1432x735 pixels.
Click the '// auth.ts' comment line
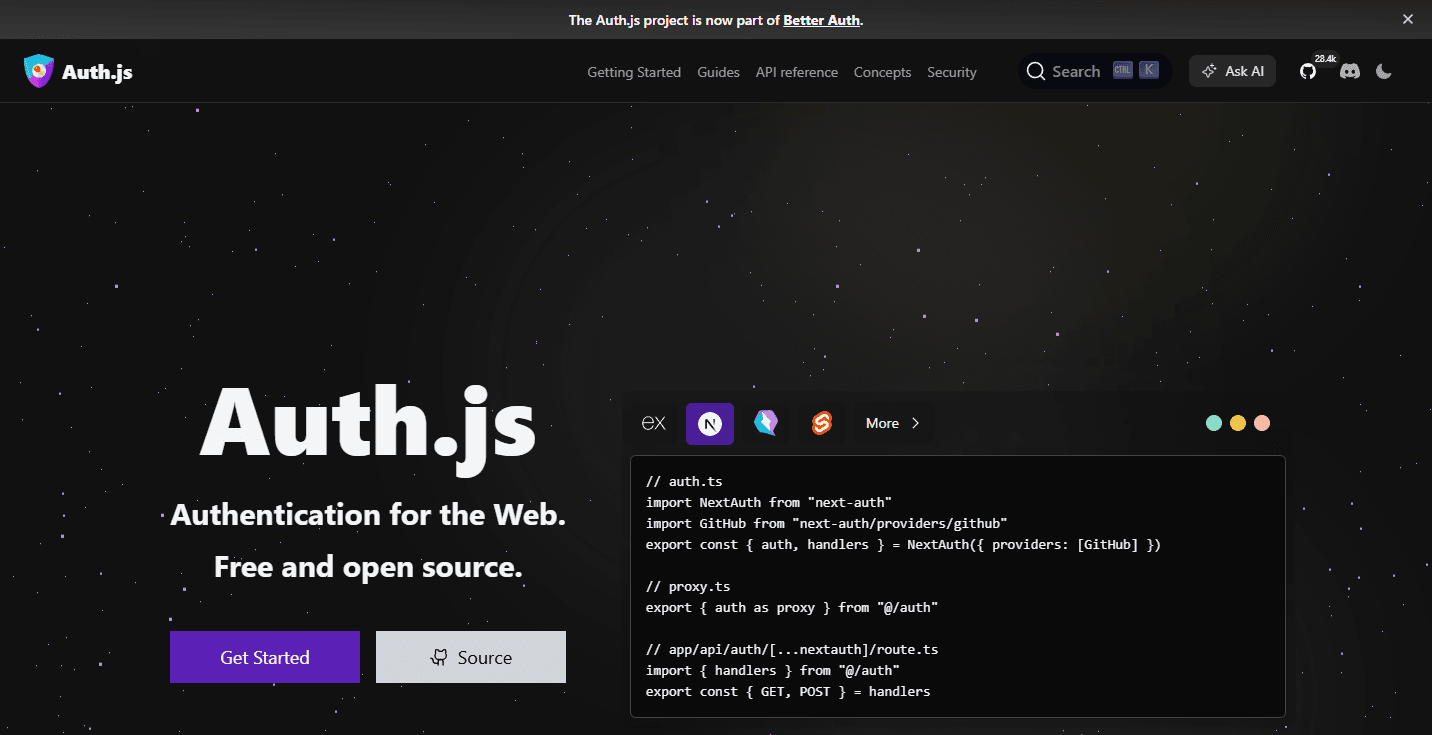pyautogui.click(x=684, y=482)
